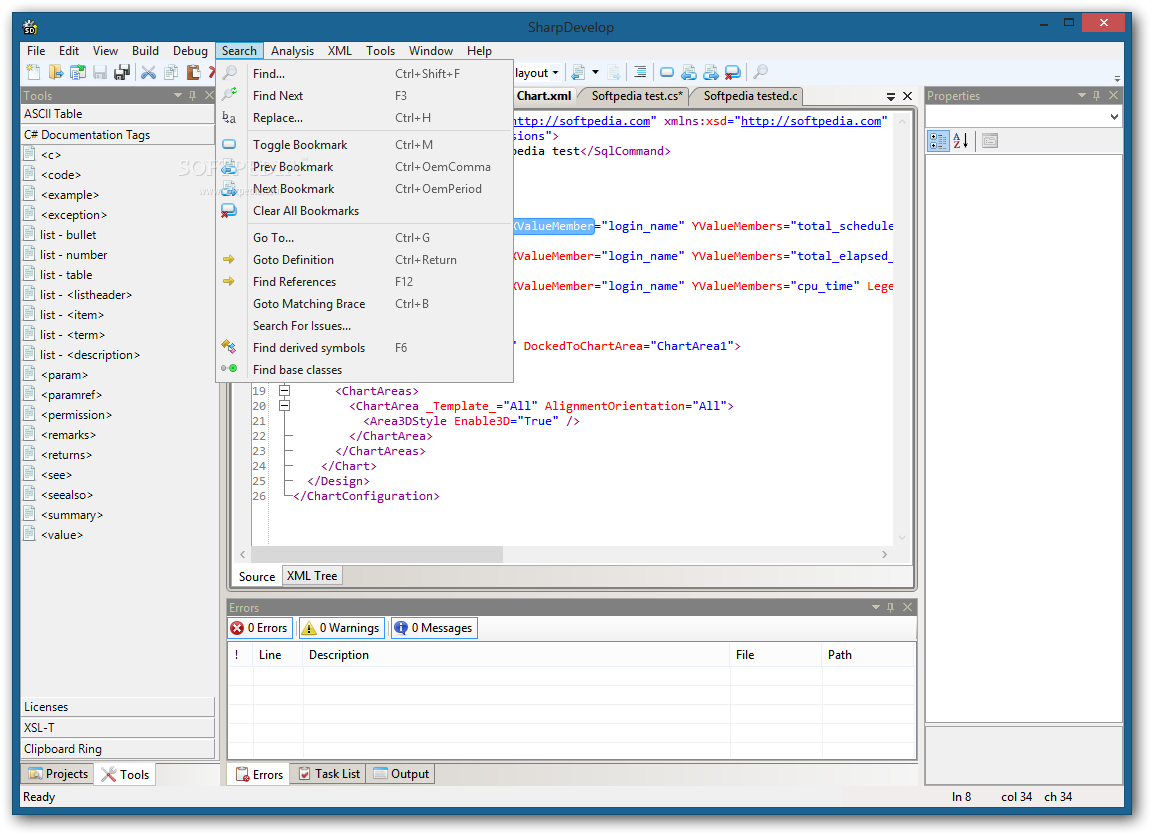Click the Cut scissors icon
This screenshot has width=1152, height=835.
[x=148, y=72]
